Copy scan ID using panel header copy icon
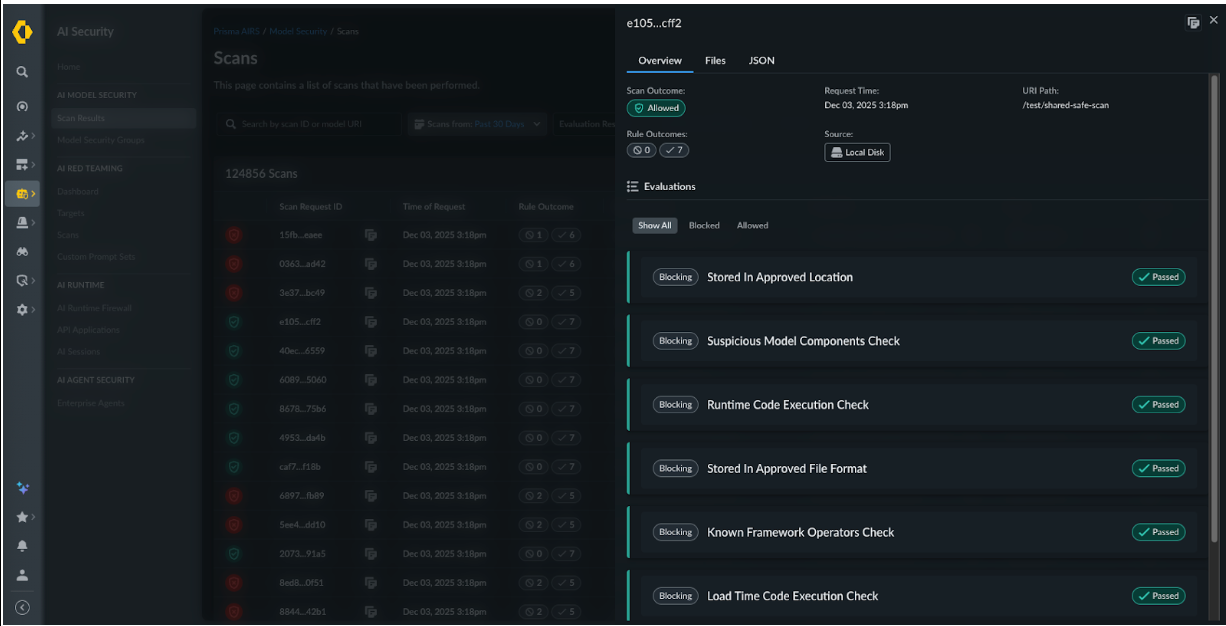1226x626 pixels. (1193, 22)
